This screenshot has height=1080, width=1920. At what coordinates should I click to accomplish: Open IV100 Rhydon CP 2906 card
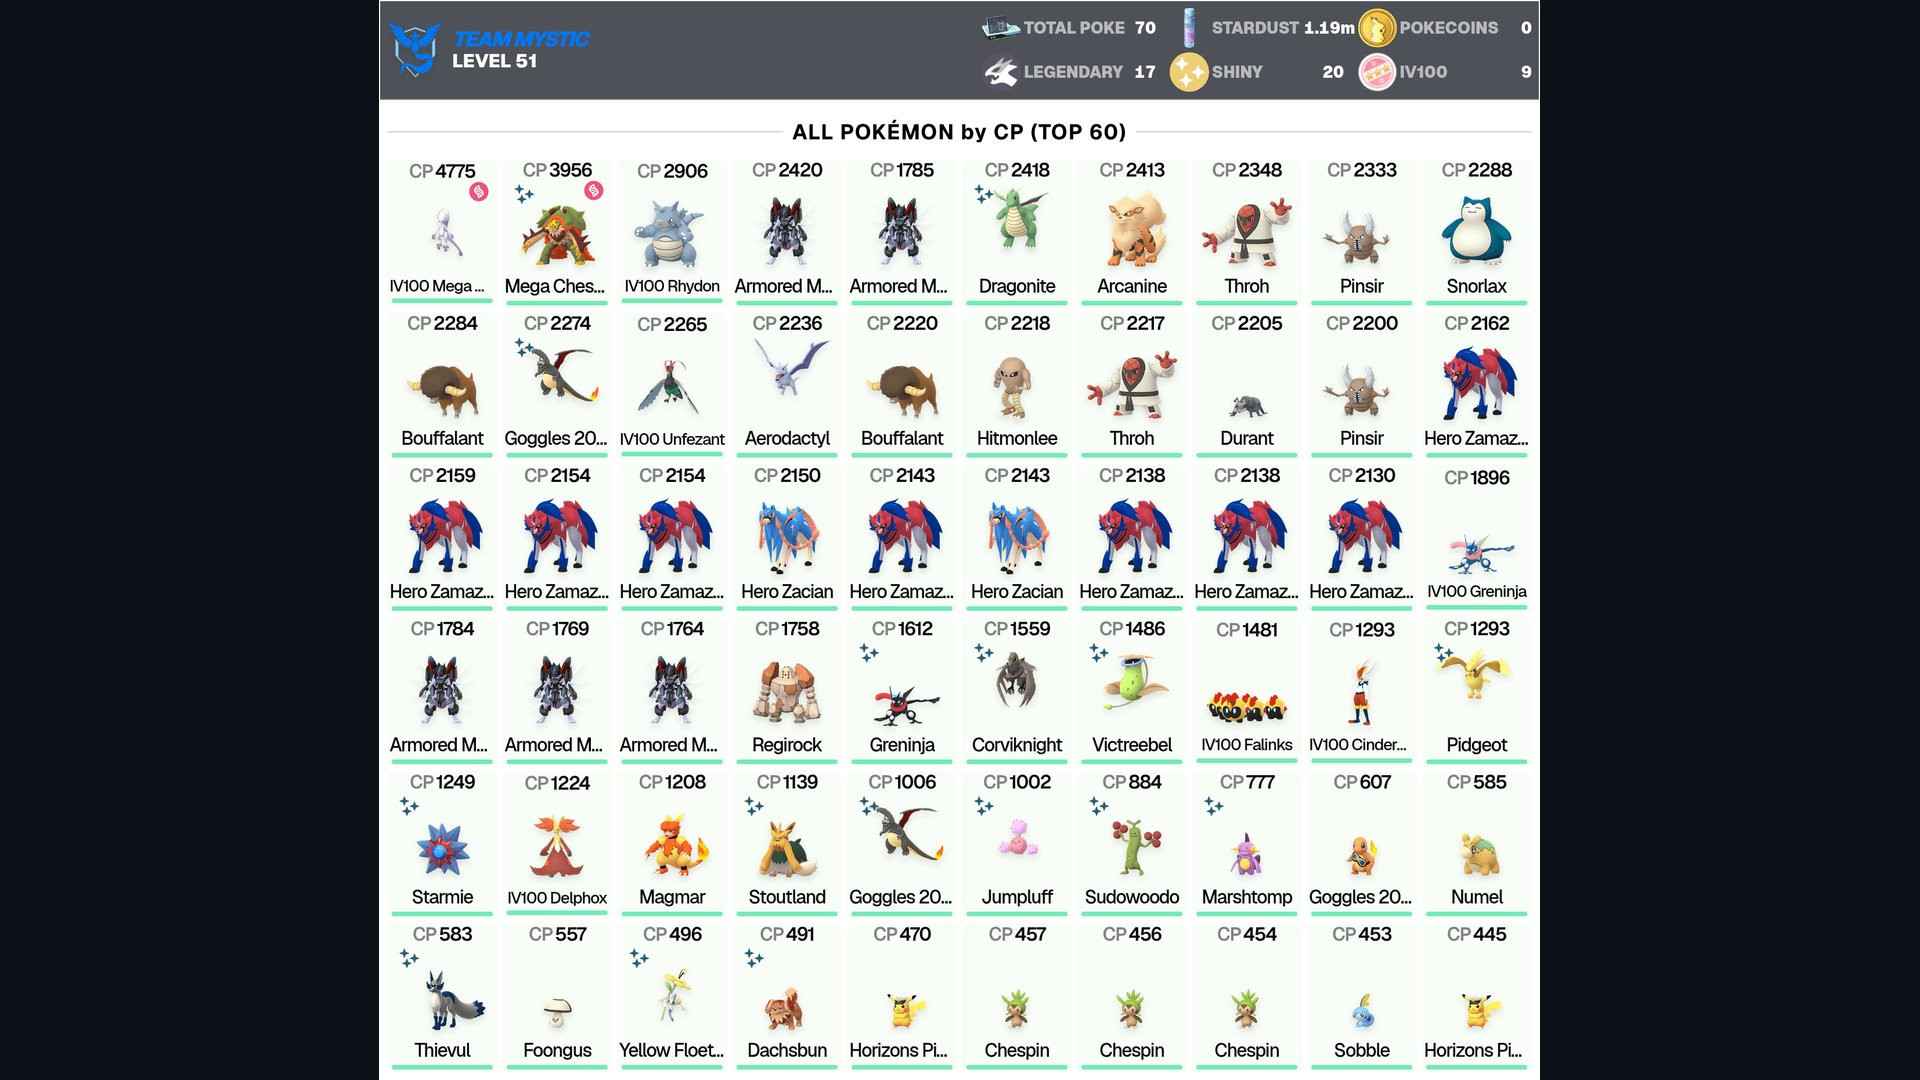pos(672,231)
